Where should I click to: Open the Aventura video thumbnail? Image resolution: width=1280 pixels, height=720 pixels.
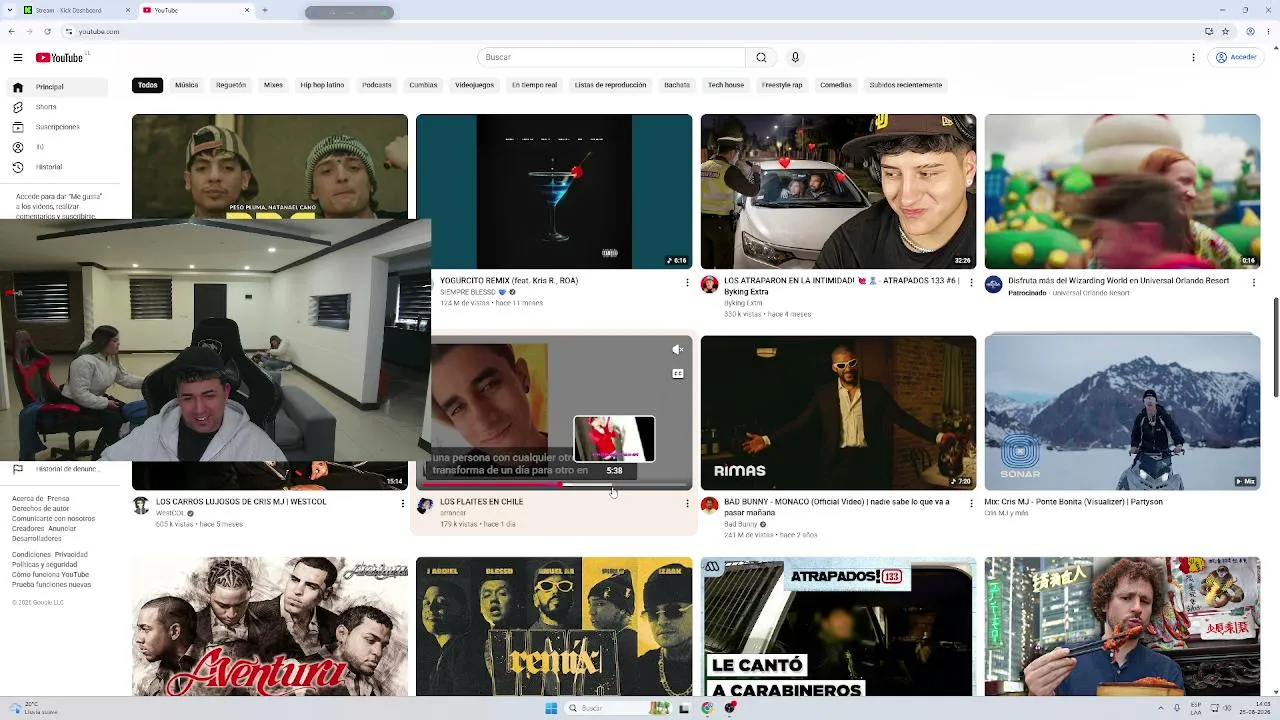tap(270, 626)
